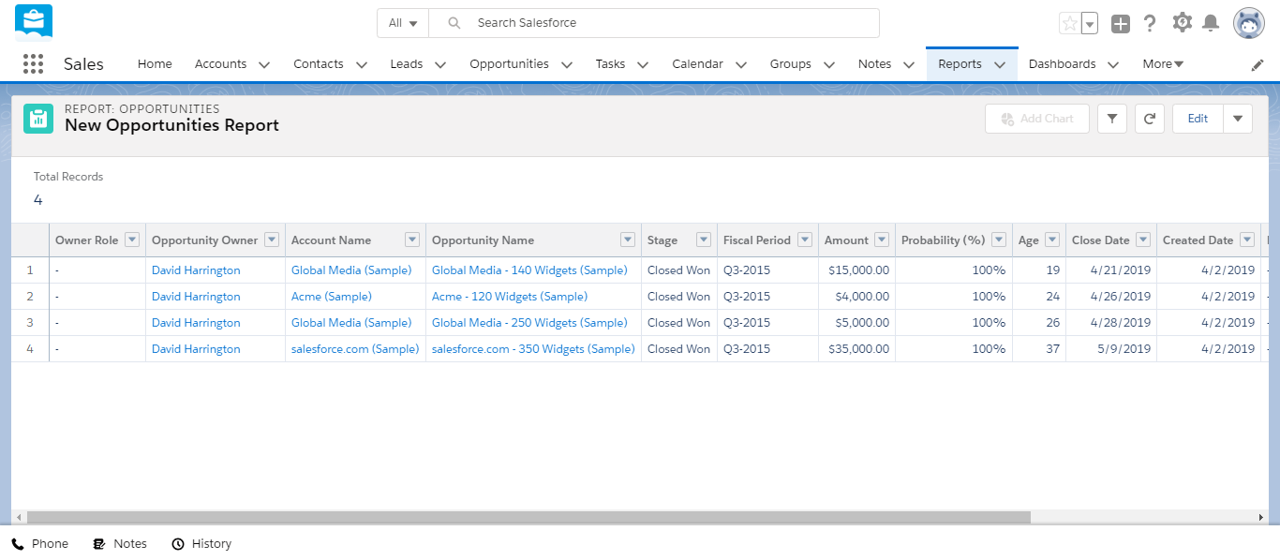Image resolution: width=1280 pixels, height=555 pixels.
Task: Click the pencil icon to edit navigation
Action: click(1258, 64)
